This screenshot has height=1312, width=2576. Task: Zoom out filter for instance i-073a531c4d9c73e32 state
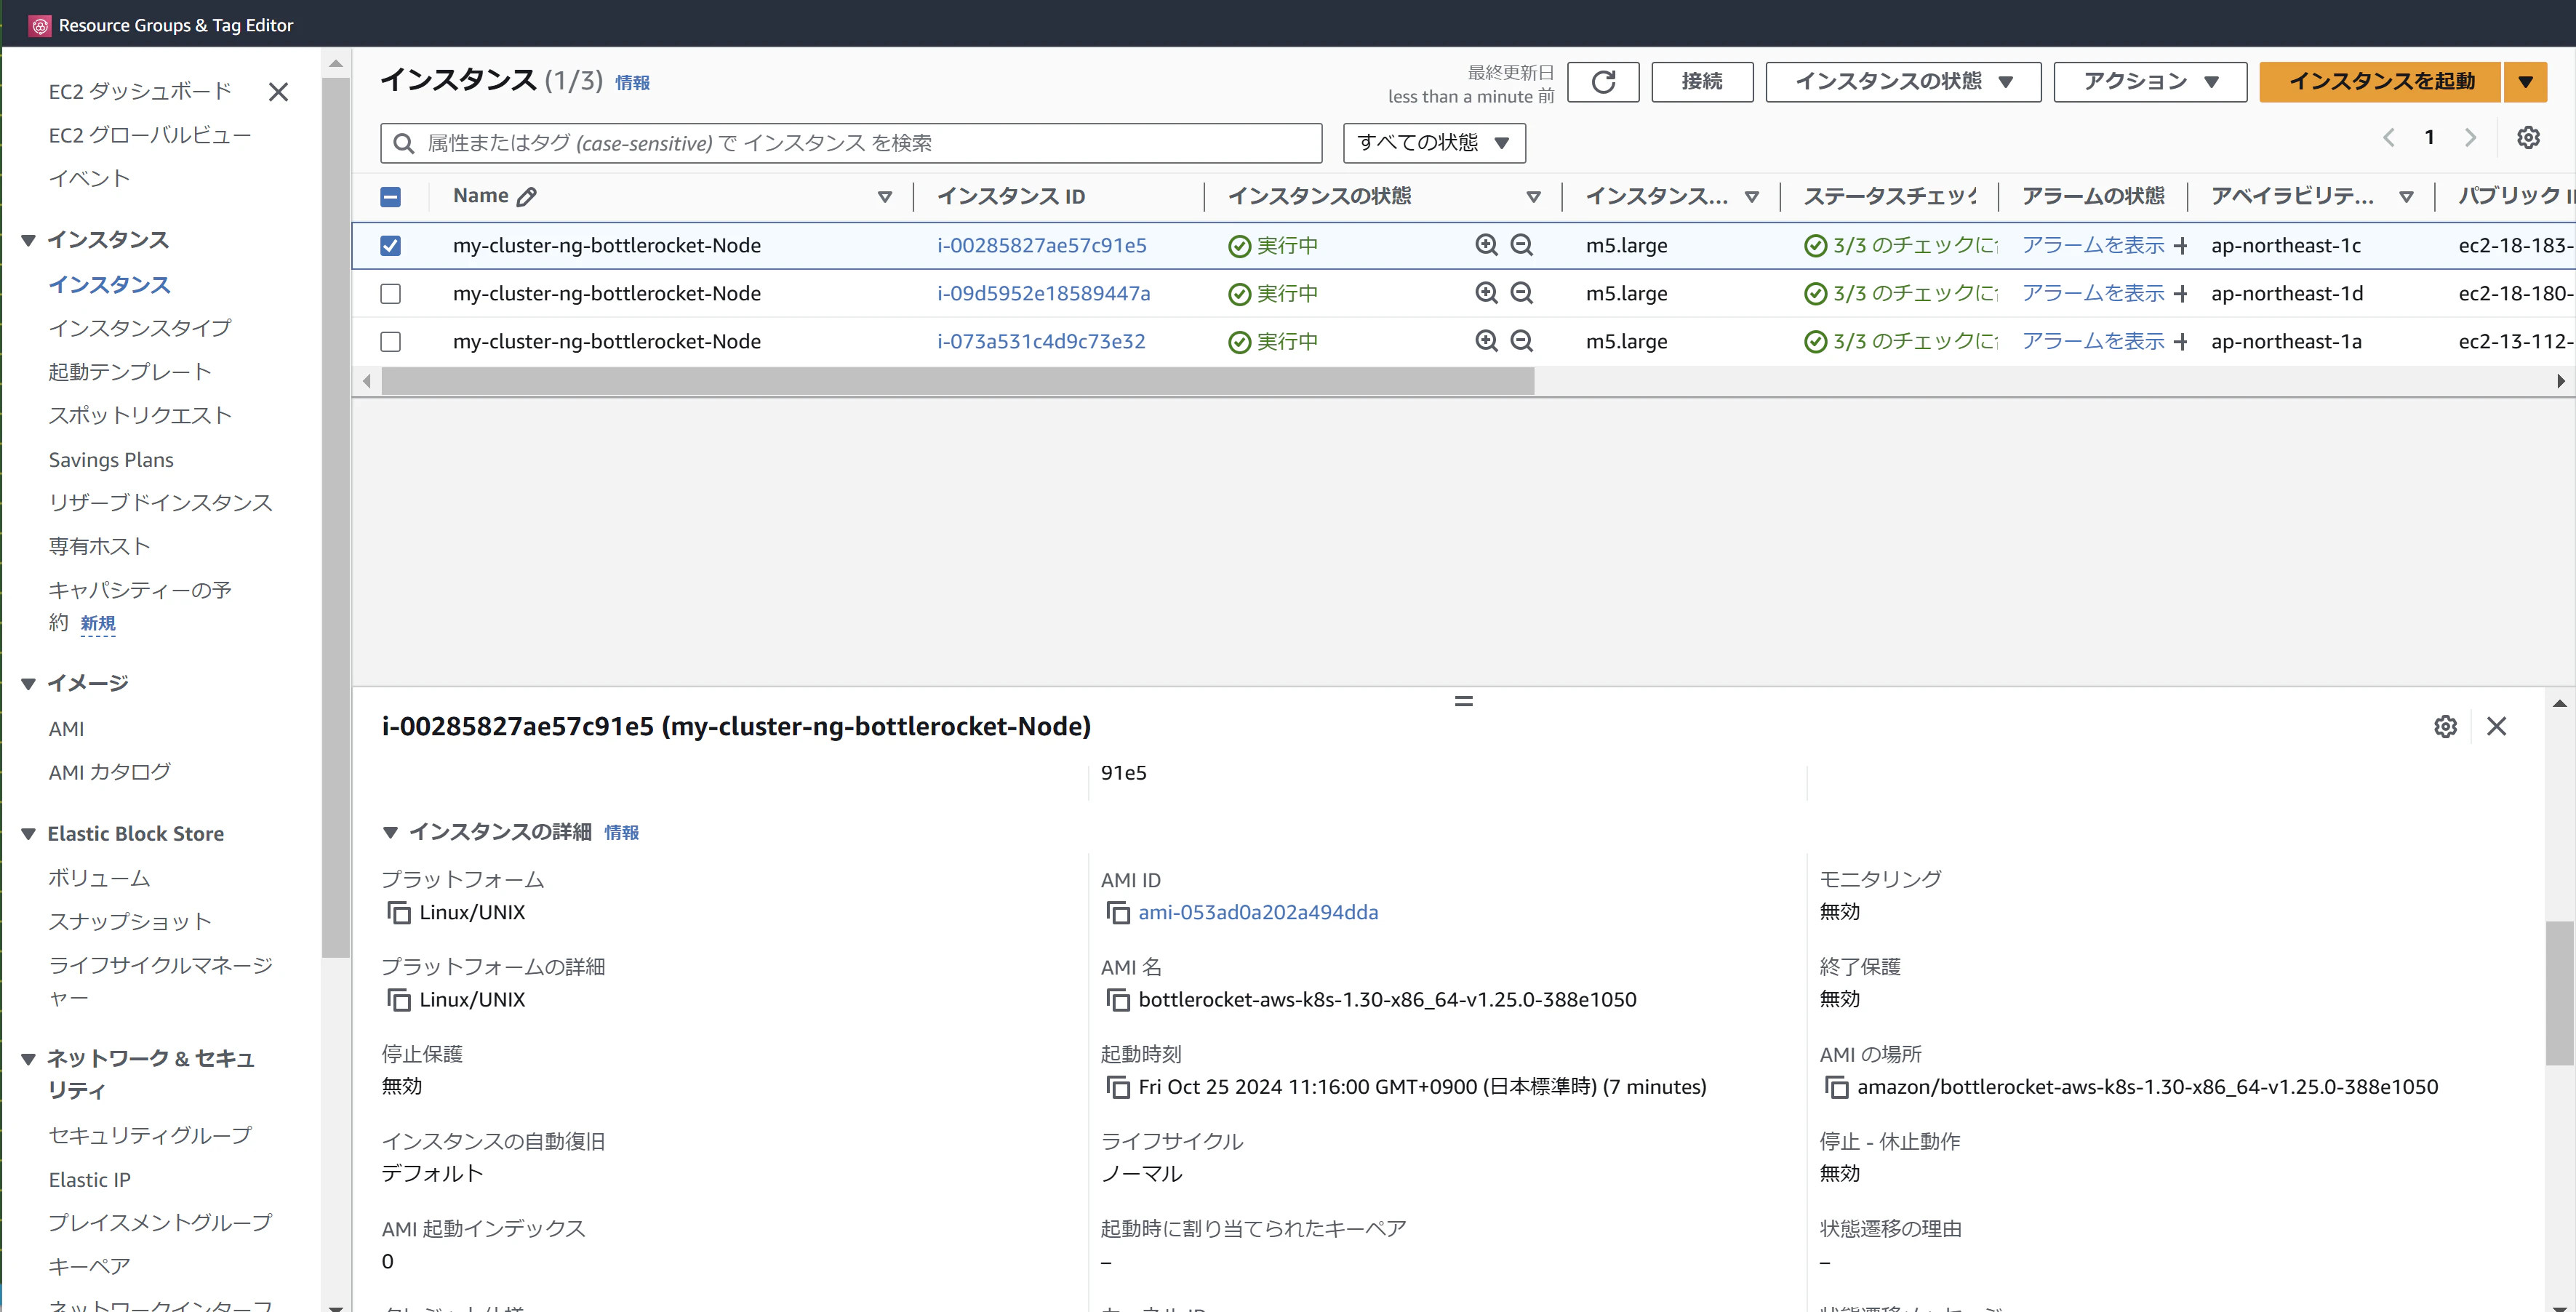1521,341
